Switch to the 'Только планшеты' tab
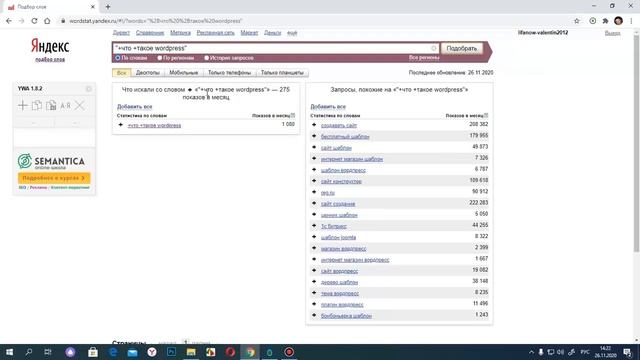640x360 pixels. 282,73
